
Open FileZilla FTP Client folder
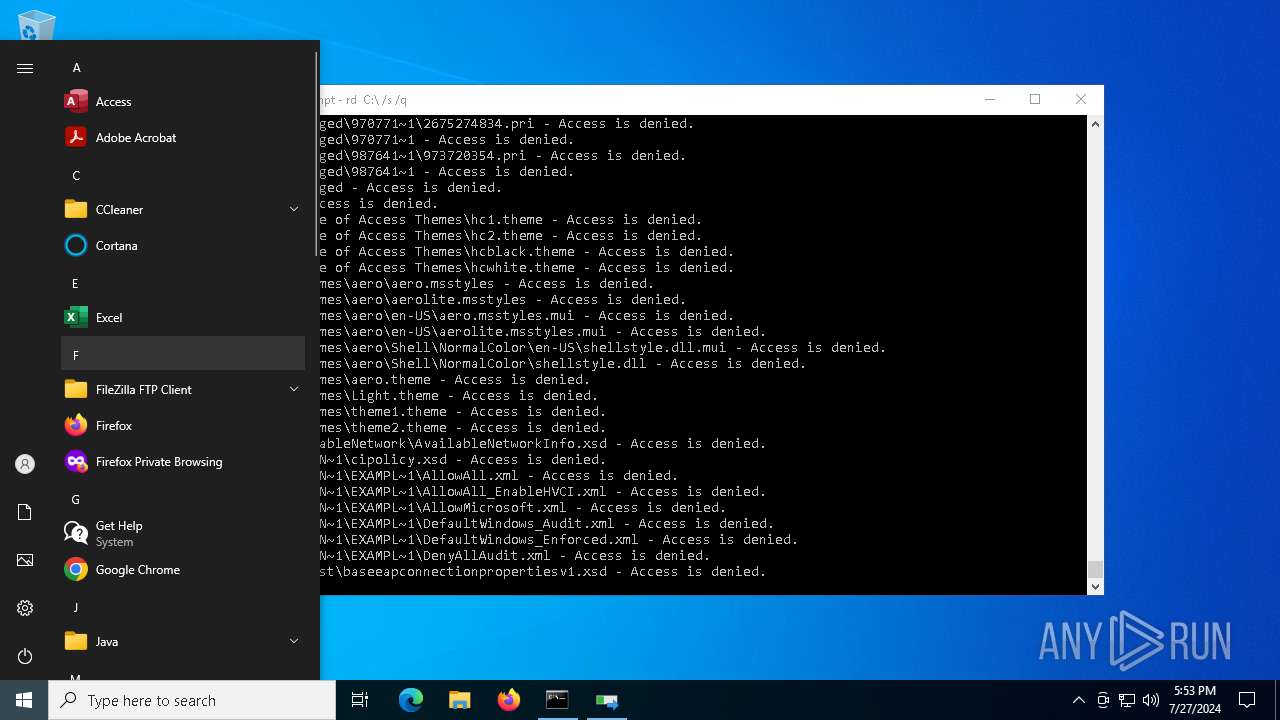point(183,390)
